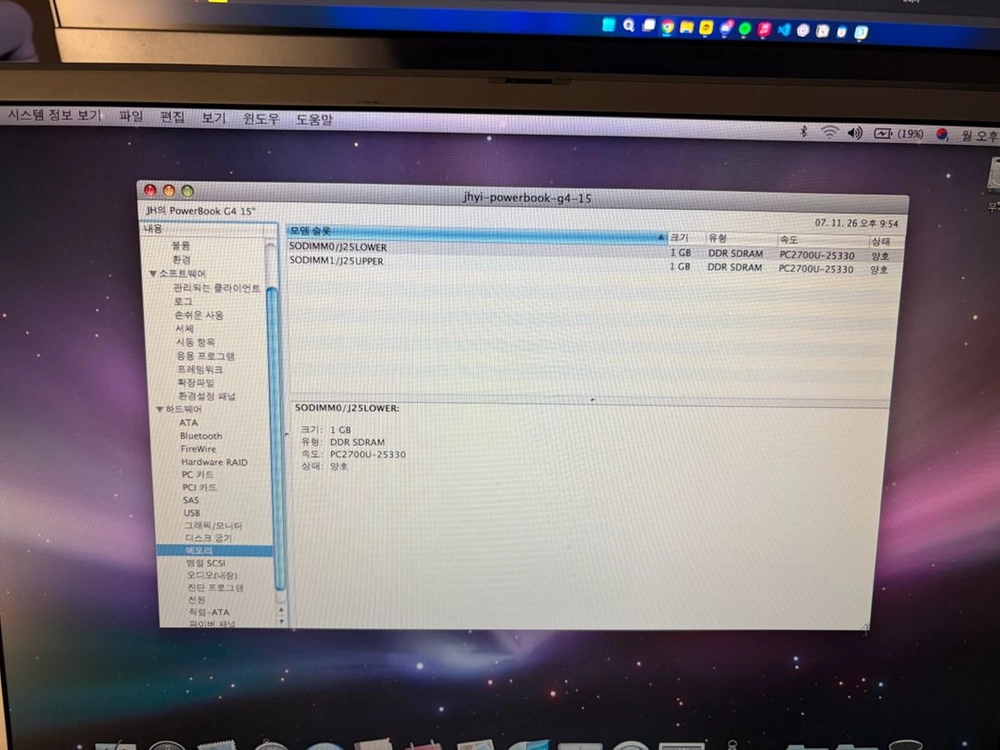Select the SODIMM1/J25UPPER memory row
This screenshot has height=750, width=1000.
[x=593, y=264]
